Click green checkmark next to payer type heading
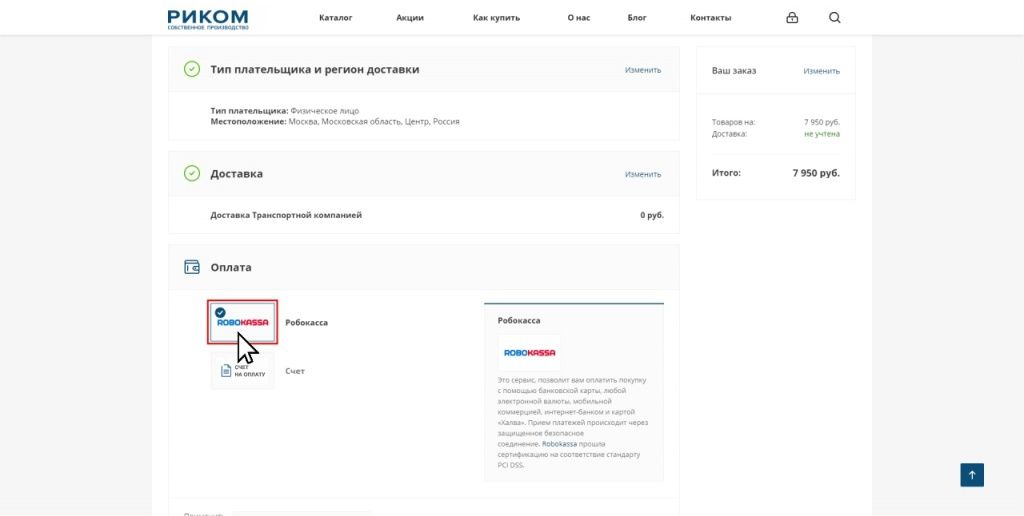Viewport: 1024px width, 516px height. point(192,69)
